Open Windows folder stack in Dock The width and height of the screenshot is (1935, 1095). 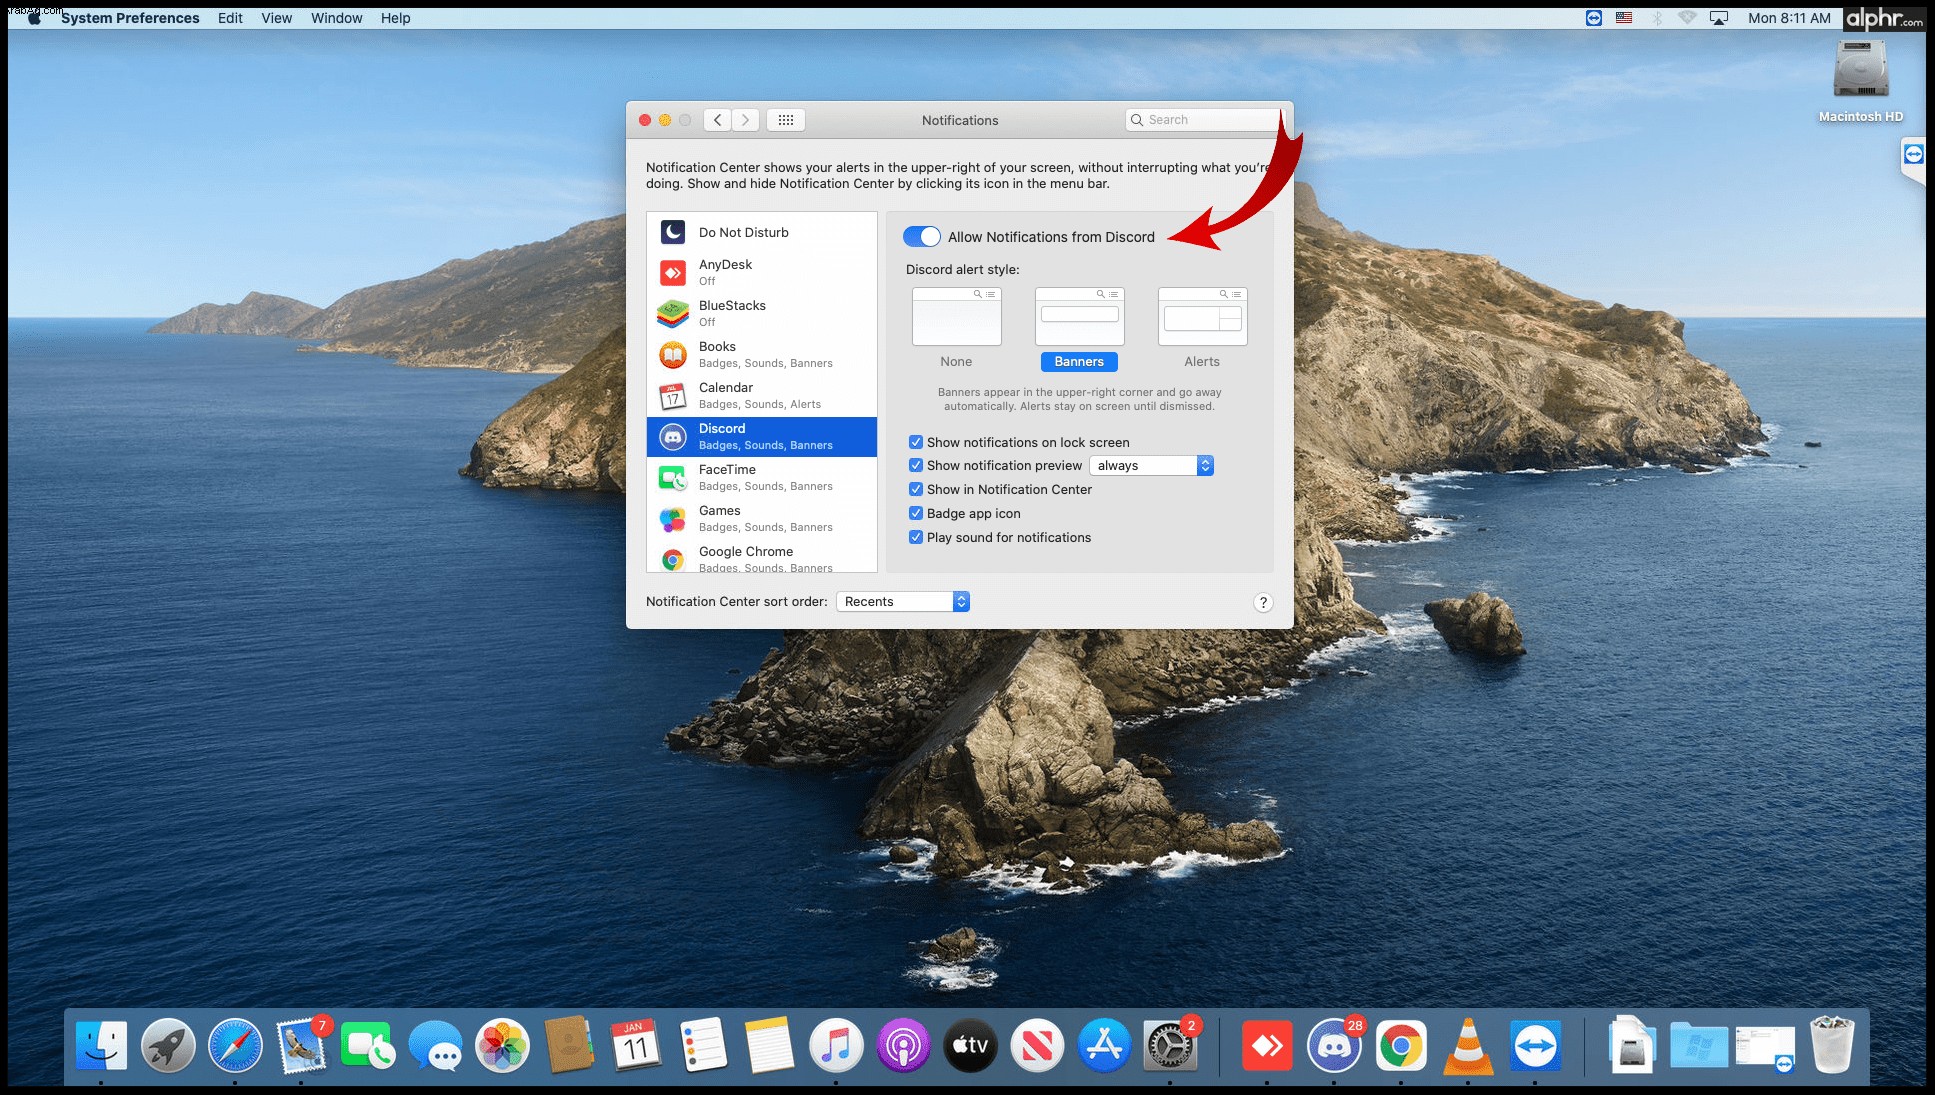pos(1698,1046)
